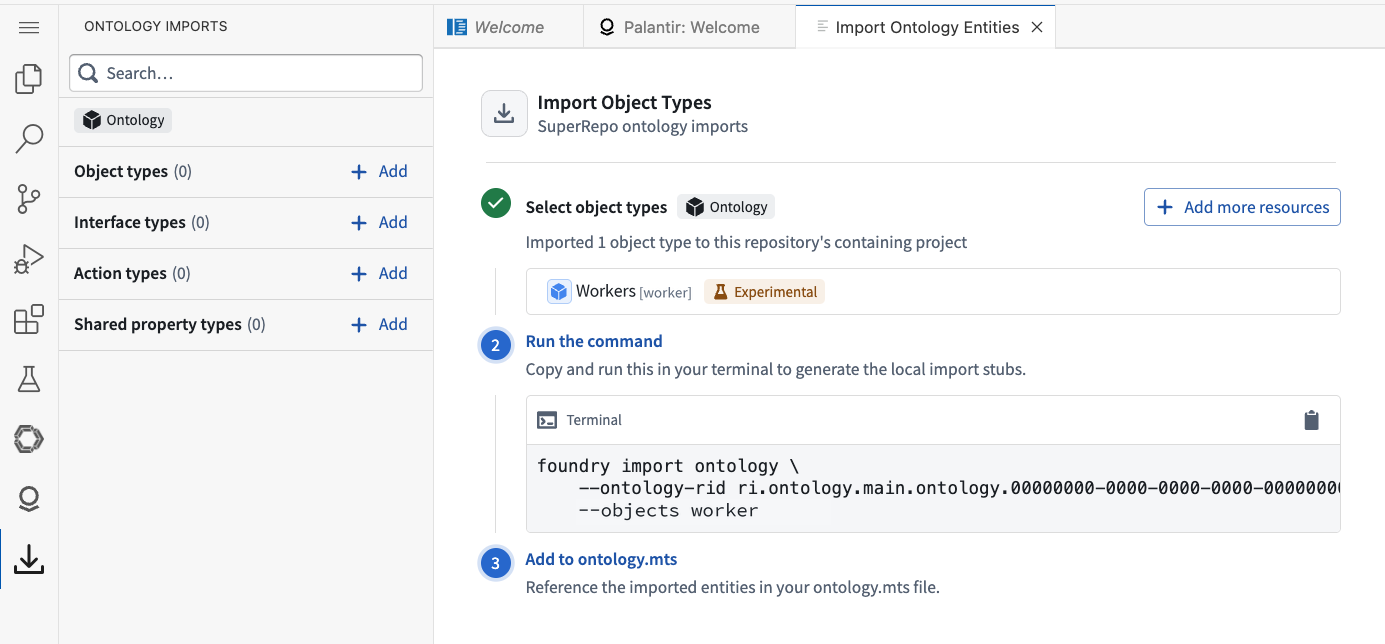Click the plus icon in Add more resources
This screenshot has width=1385, height=644.
tap(1165, 207)
